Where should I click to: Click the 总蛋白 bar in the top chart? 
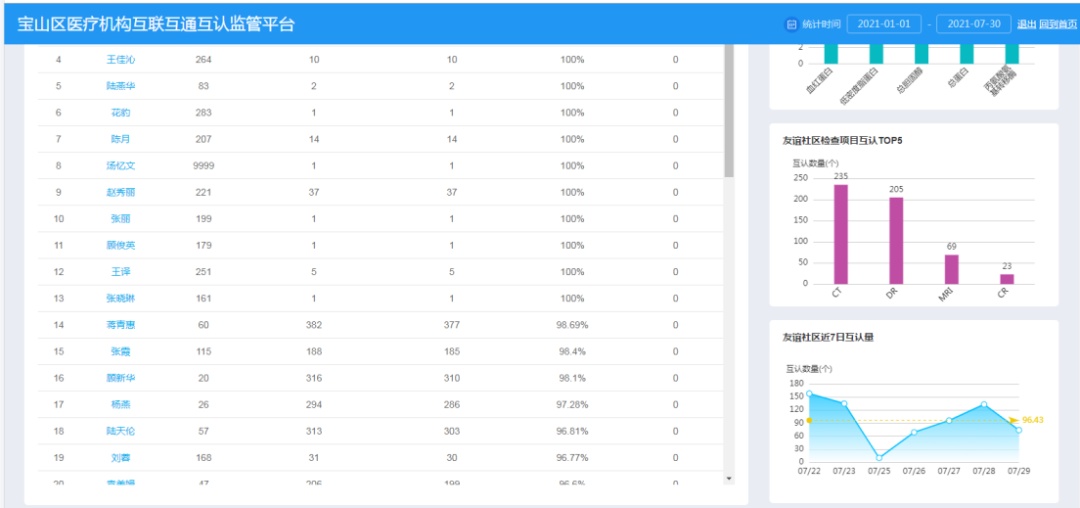tap(967, 54)
